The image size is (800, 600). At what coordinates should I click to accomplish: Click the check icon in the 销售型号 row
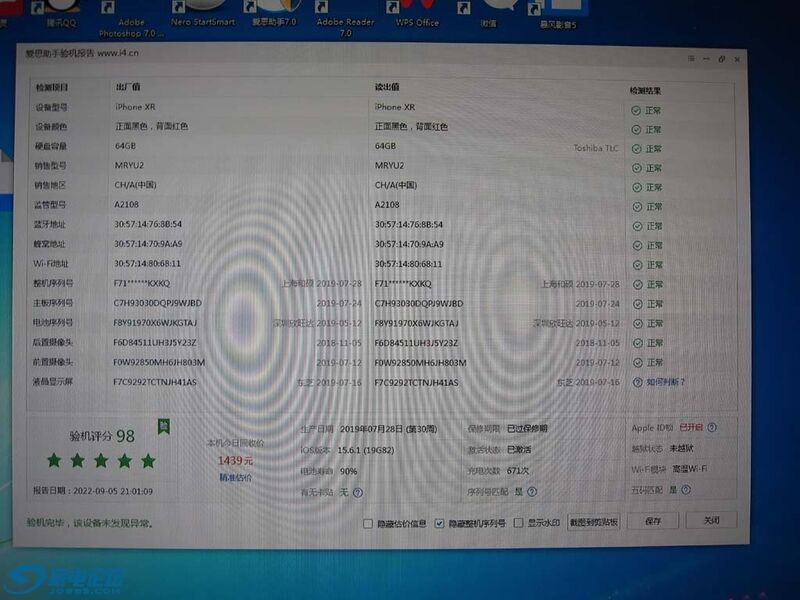(637, 168)
